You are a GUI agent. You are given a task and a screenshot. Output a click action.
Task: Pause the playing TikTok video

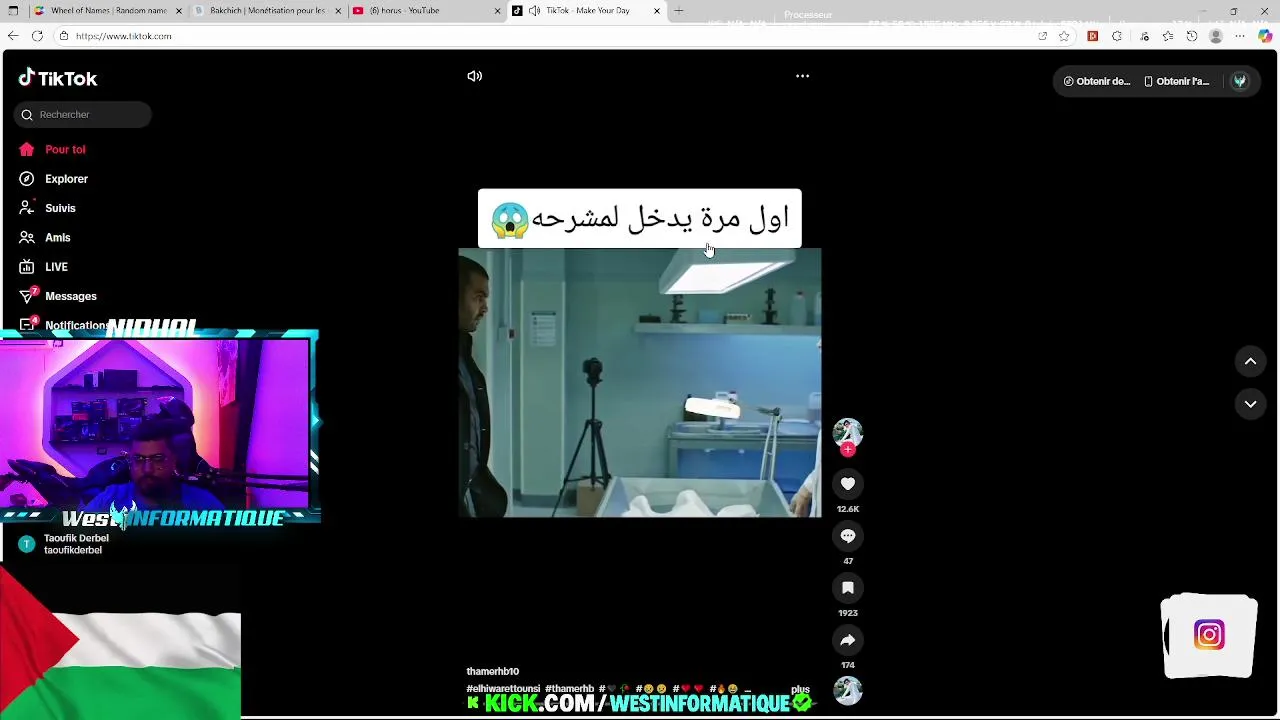[x=640, y=382]
